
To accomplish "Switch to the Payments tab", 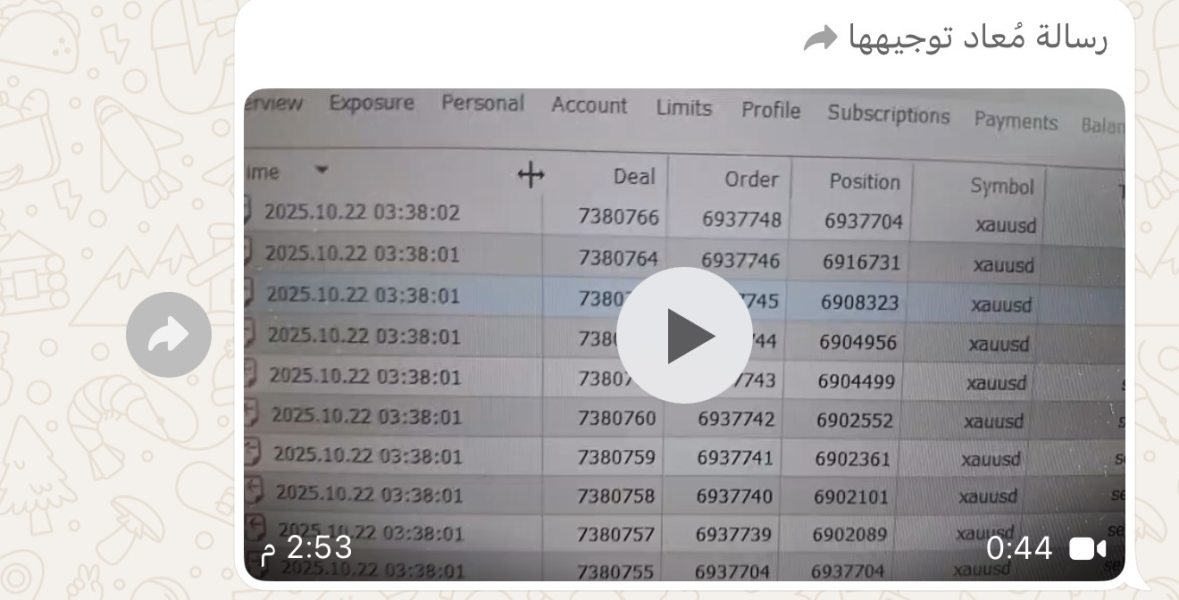I will tap(1016, 120).
